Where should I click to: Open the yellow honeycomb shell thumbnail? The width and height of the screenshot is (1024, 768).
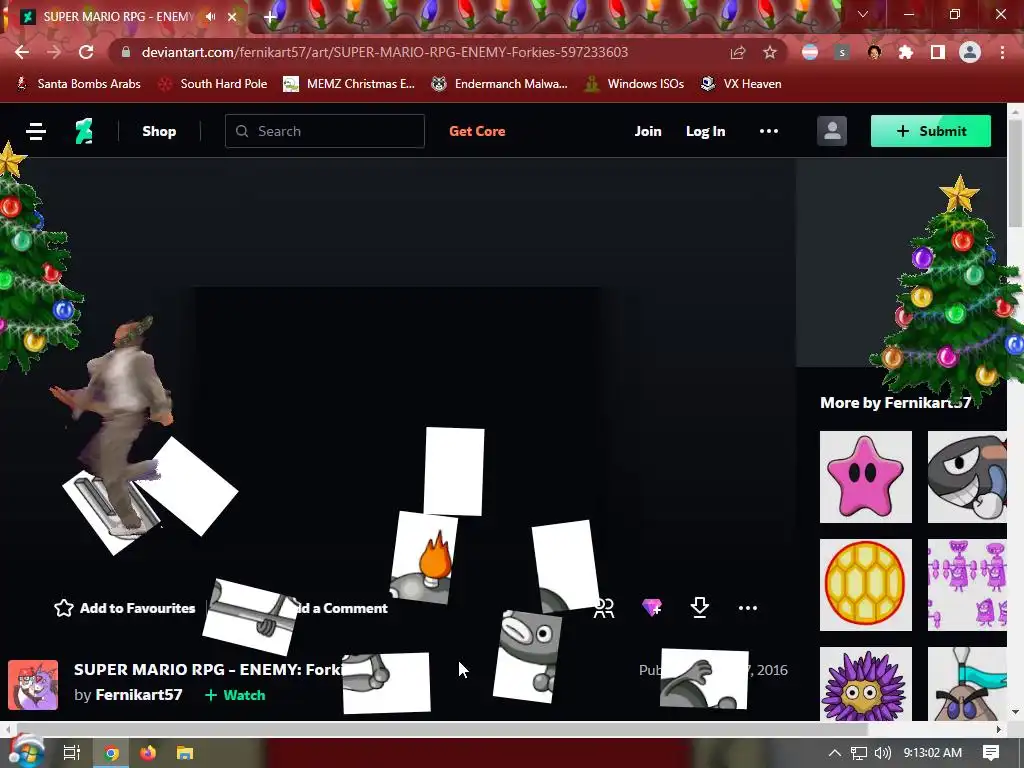(866, 585)
